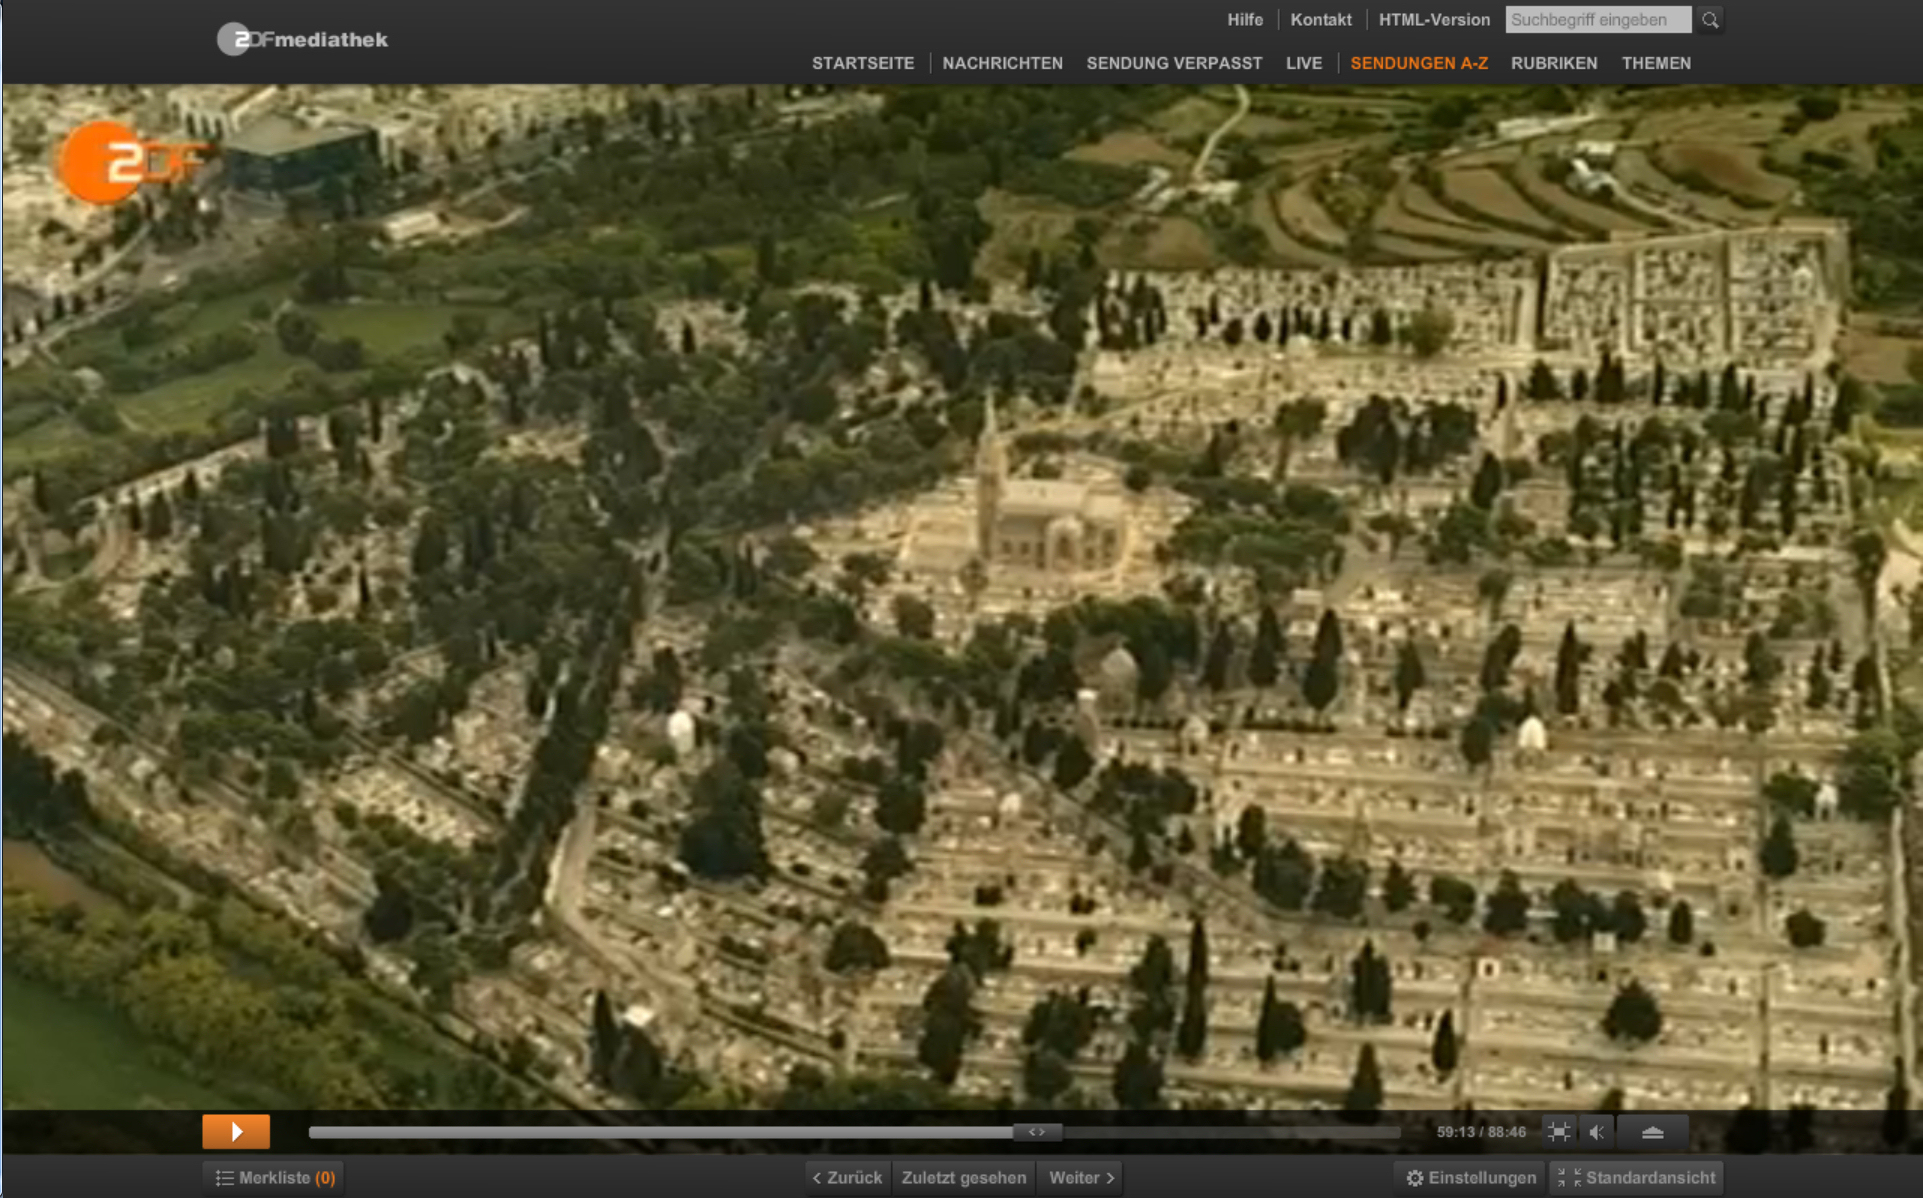This screenshot has height=1198, width=1923.
Task: Switch to Standardansicht view
Action: point(1637,1178)
